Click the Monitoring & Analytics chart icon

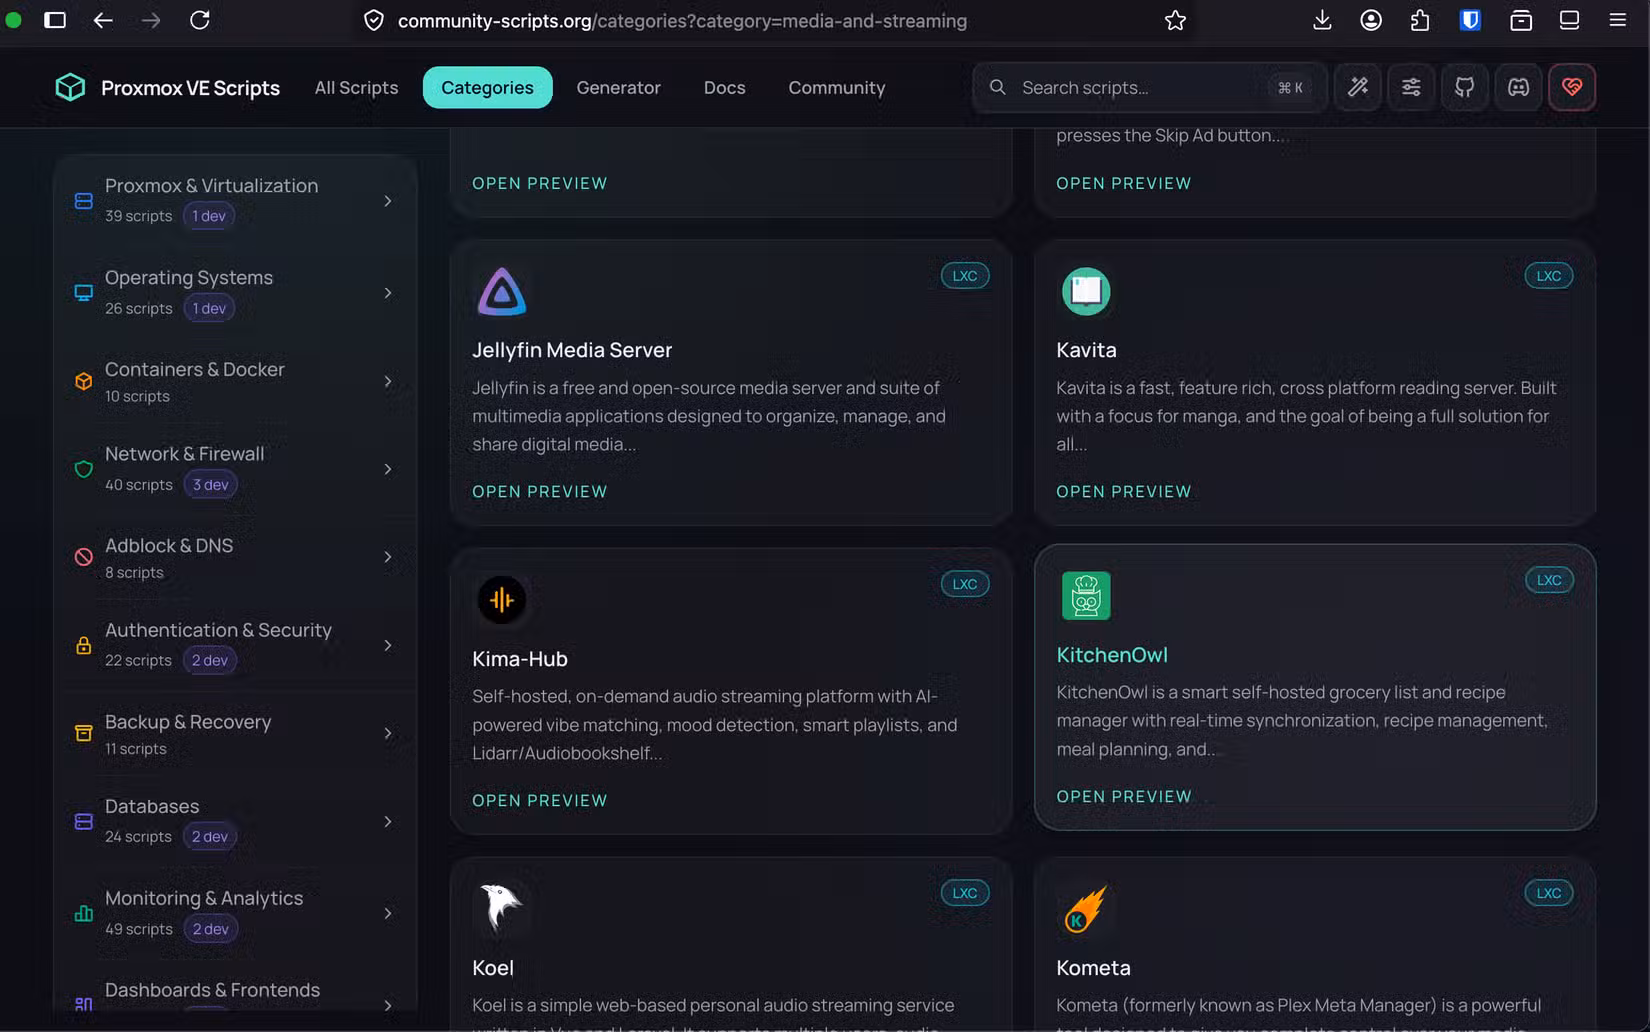click(x=84, y=913)
